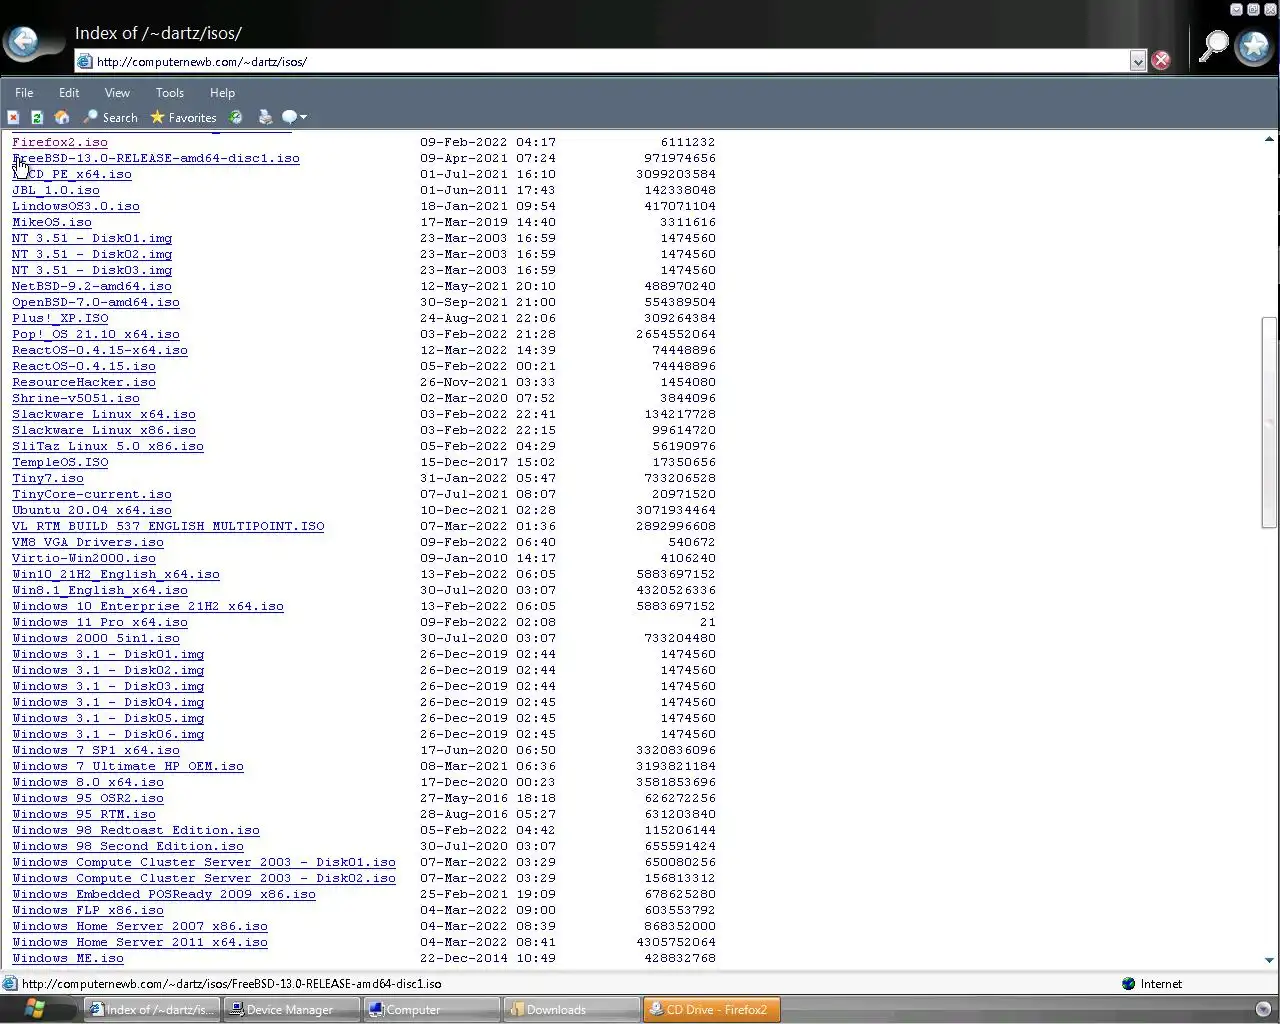This screenshot has height=1024, width=1280.
Task: Open VM8 VGA Drivers.iso link
Action: [x=88, y=542]
